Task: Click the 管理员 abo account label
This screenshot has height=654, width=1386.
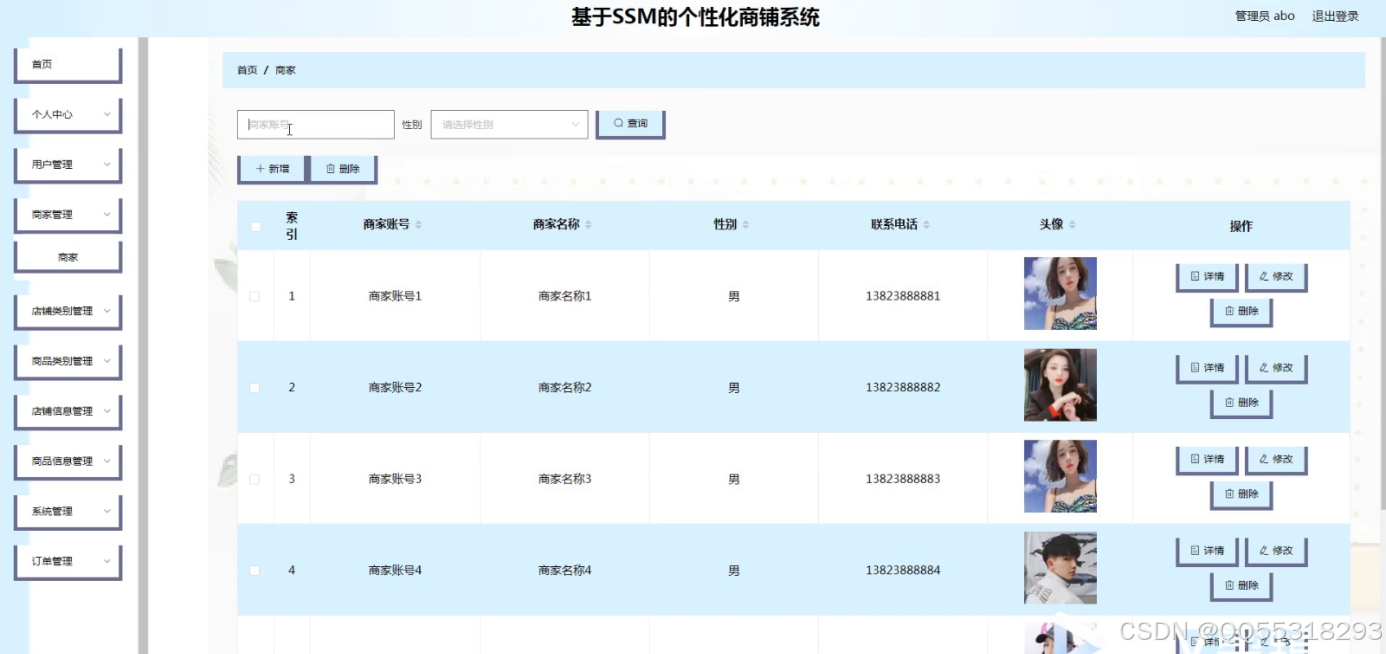Action: pyautogui.click(x=1265, y=16)
